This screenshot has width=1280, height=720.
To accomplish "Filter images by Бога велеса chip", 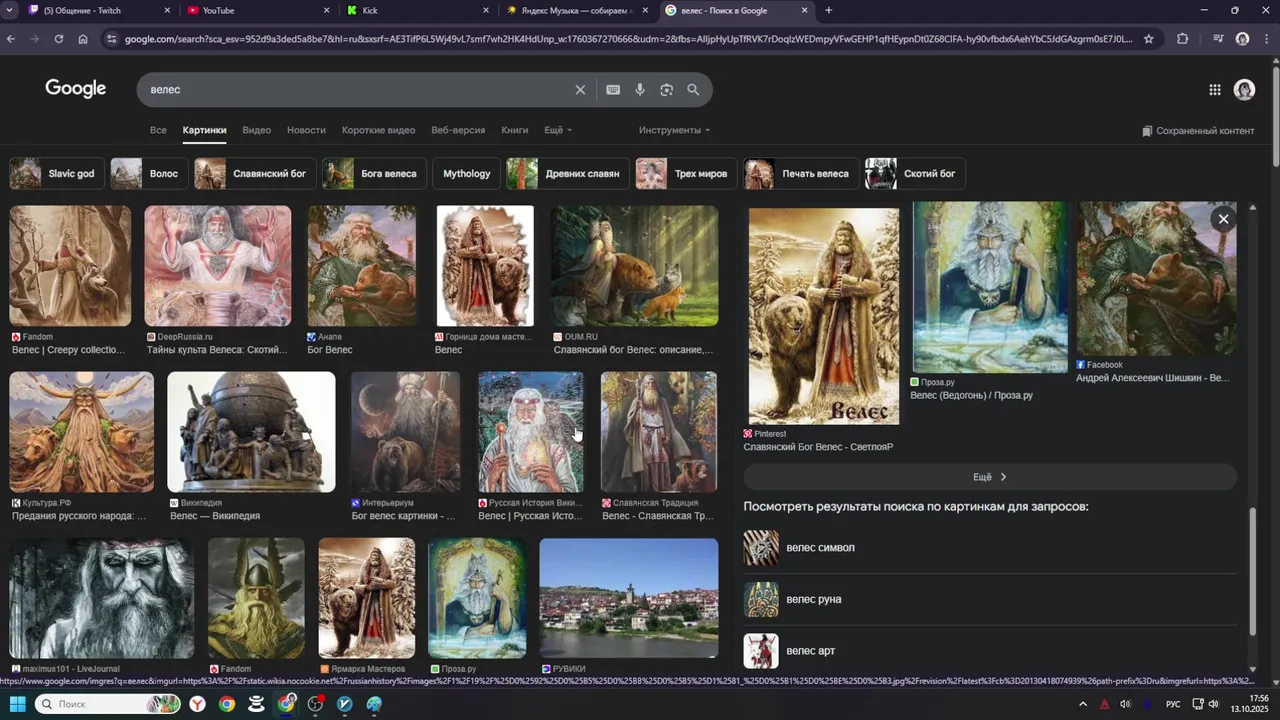I will point(374,173).
